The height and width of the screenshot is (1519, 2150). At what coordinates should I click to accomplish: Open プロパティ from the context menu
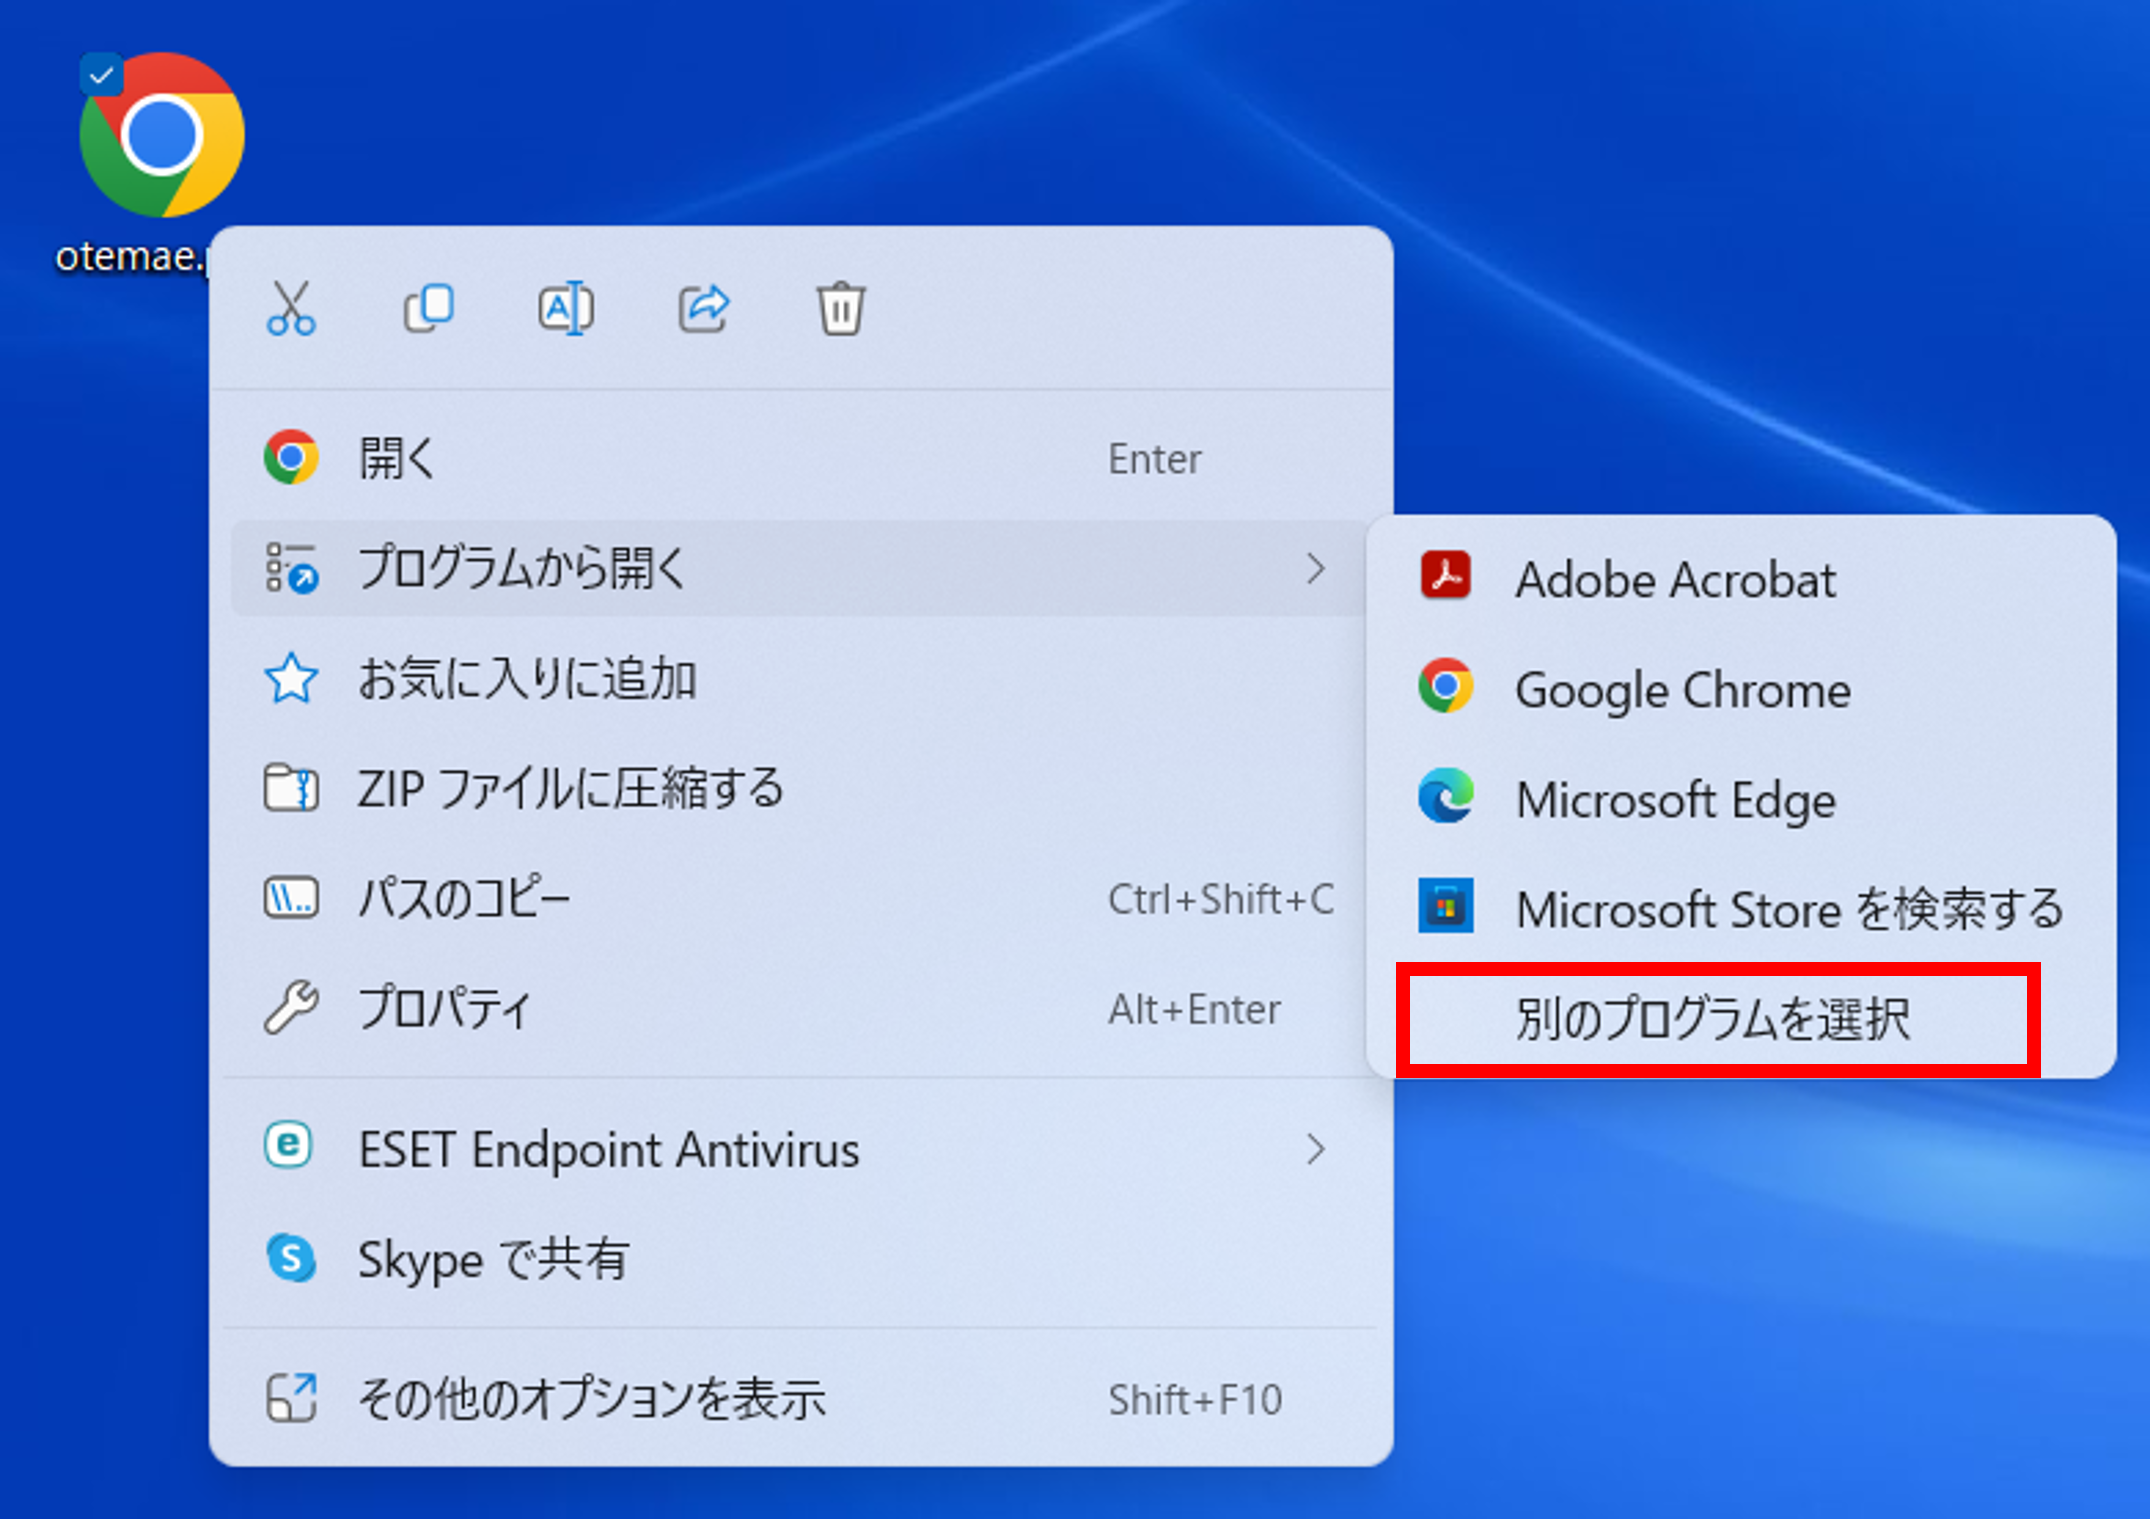click(x=800, y=1008)
